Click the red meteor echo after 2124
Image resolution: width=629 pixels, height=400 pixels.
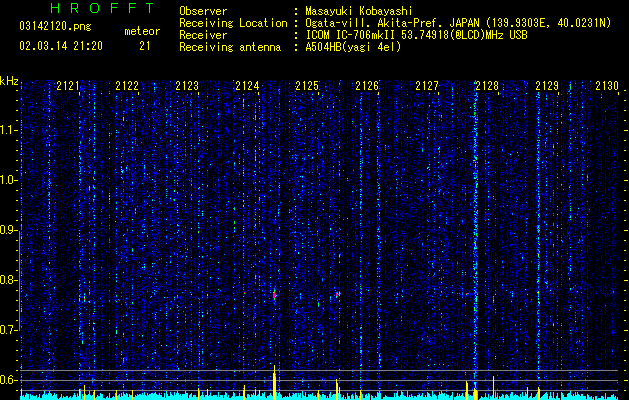coord(274,296)
